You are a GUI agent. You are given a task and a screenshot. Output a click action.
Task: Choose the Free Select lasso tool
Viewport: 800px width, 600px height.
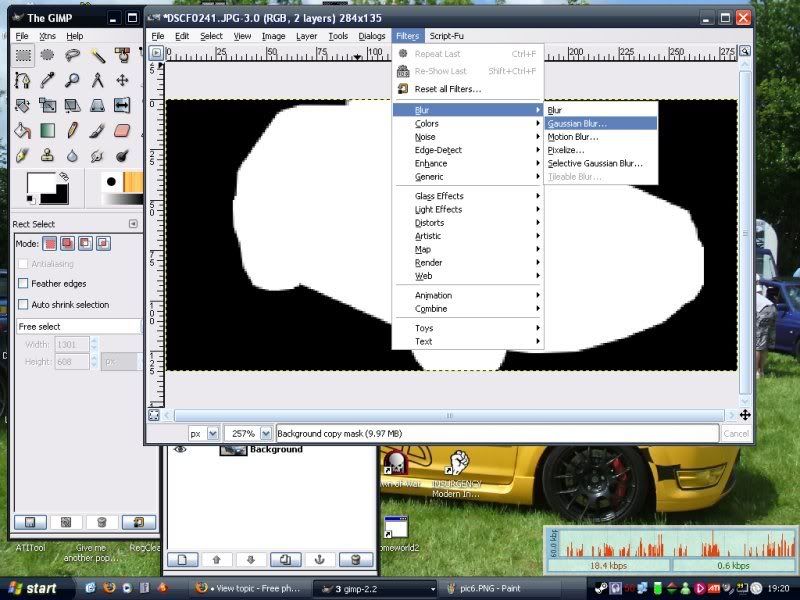72,55
